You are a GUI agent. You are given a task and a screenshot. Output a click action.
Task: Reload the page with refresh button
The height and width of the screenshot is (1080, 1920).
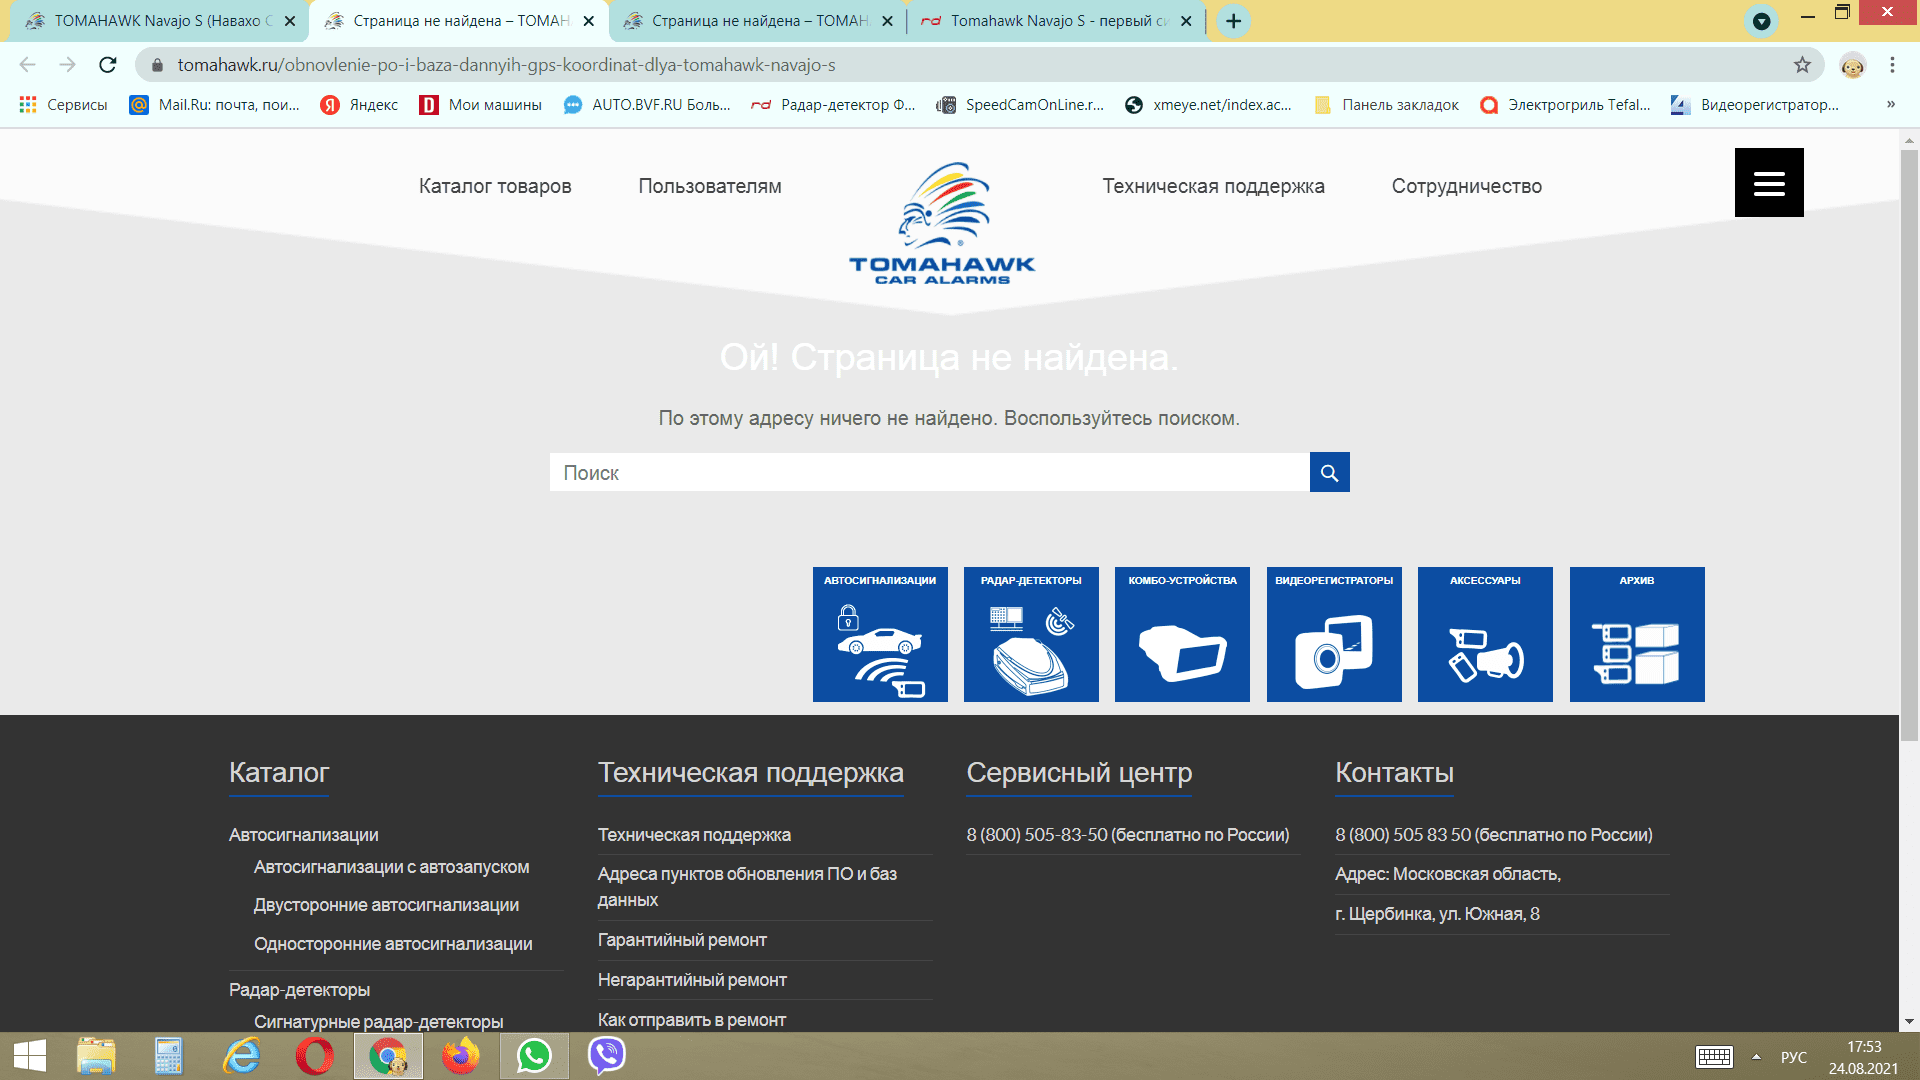(108, 65)
